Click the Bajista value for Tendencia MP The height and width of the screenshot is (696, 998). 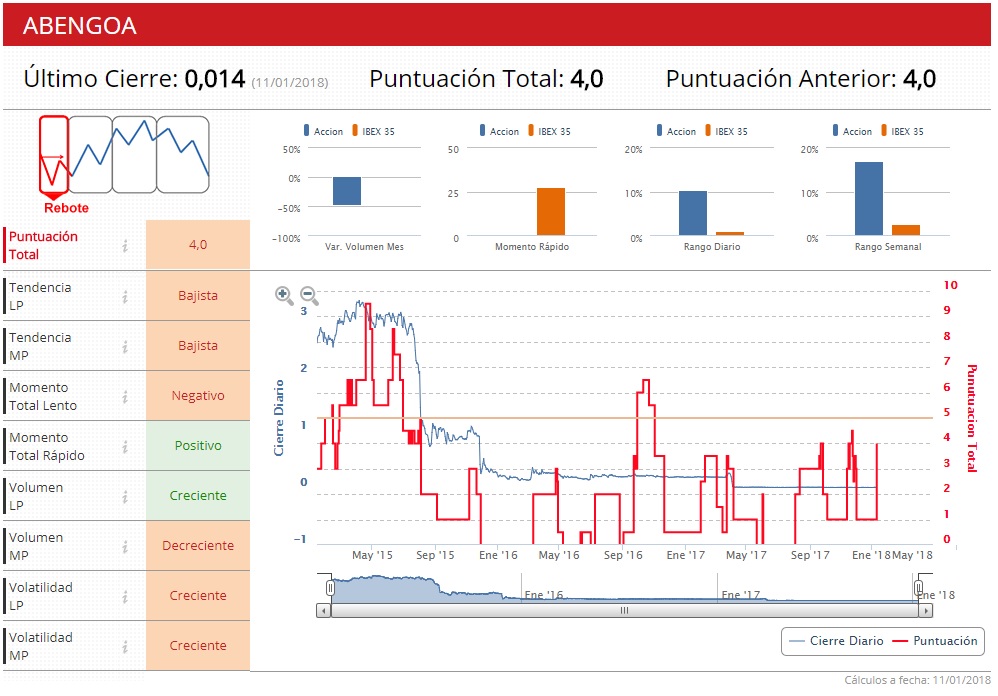point(198,346)
